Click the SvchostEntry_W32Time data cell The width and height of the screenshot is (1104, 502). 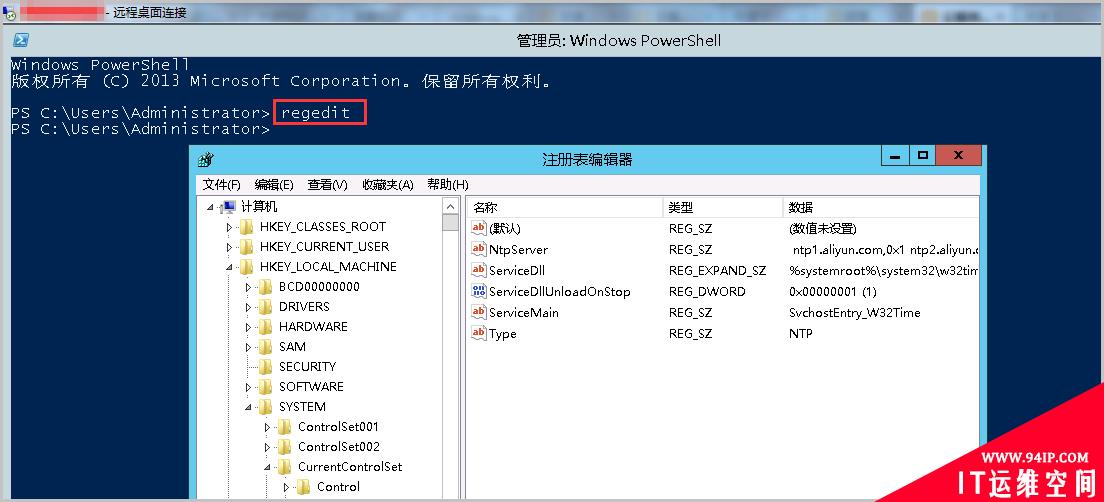click(854, 313)
